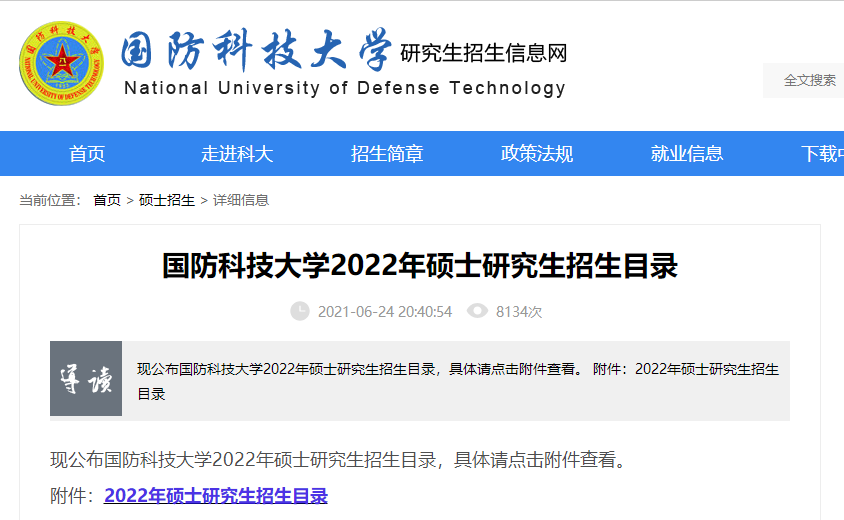Click the National University of Defense Technology text
This screenshot has width=844, height=520.
click(344, 88)
